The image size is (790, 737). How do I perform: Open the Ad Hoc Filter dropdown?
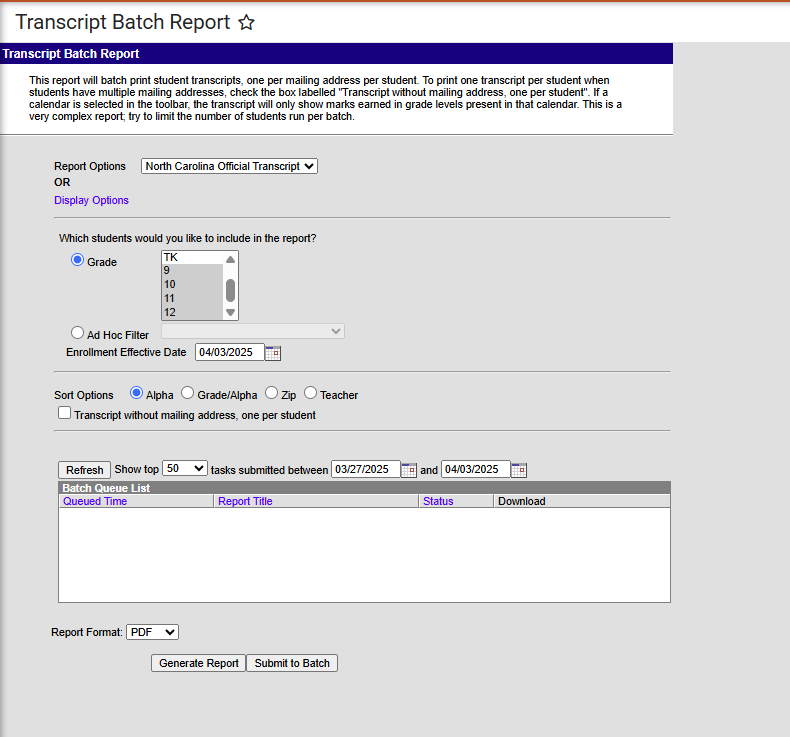coord(253,331)
